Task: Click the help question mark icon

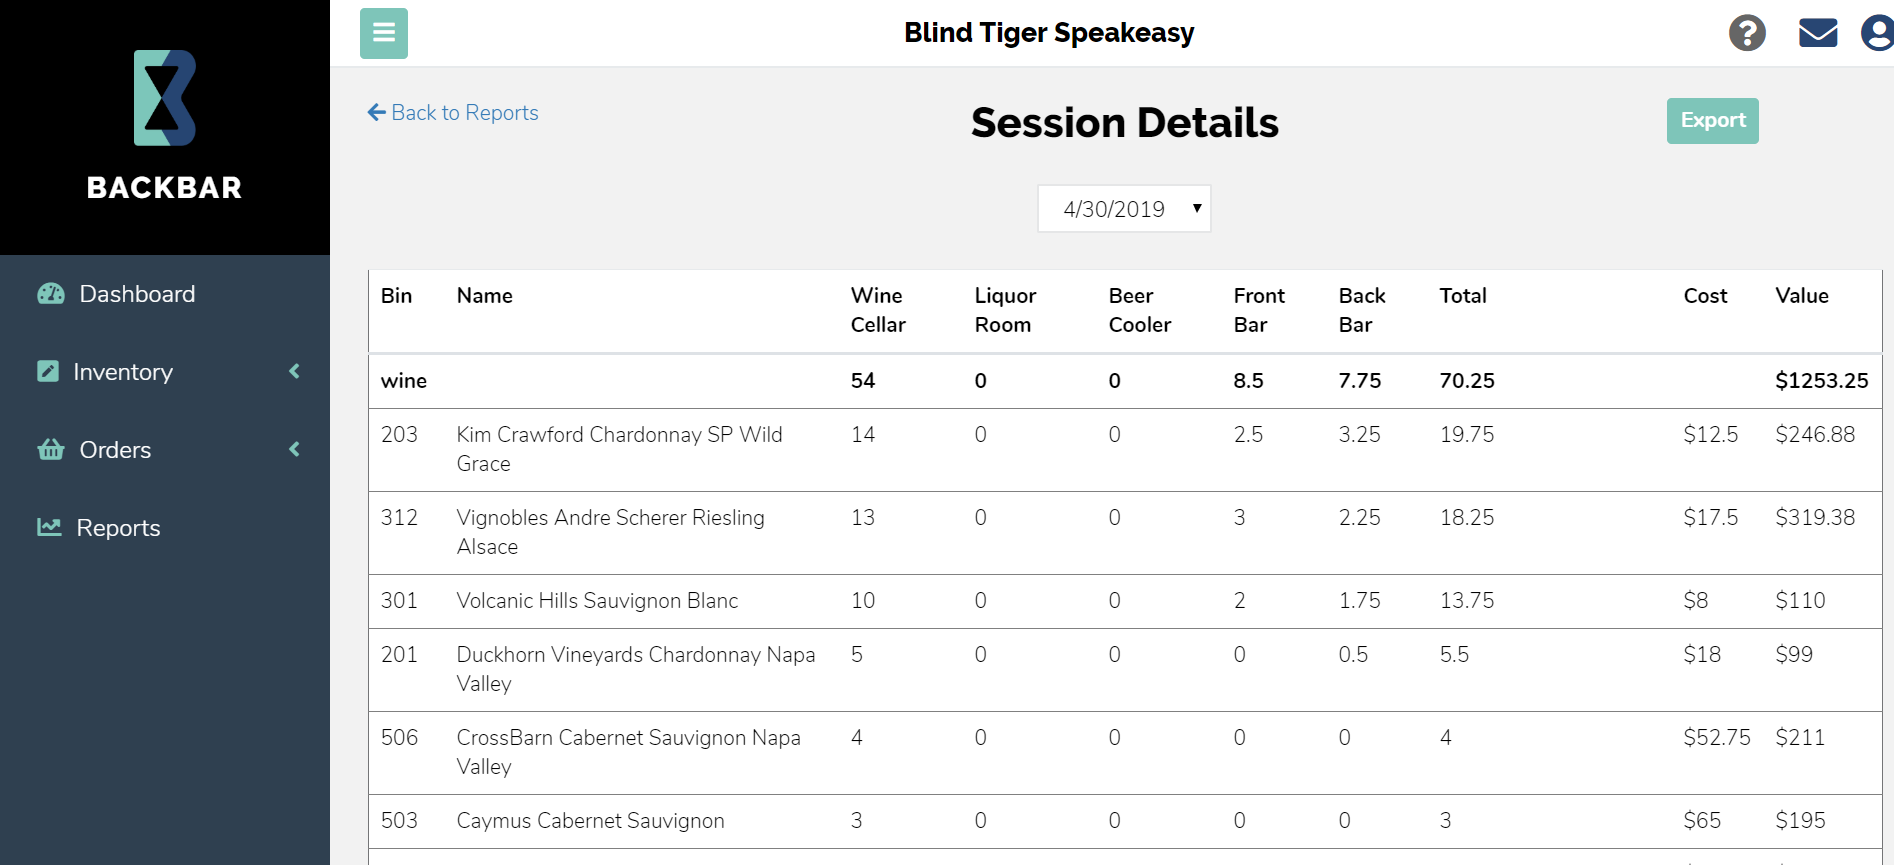Action: (1746, 33)
